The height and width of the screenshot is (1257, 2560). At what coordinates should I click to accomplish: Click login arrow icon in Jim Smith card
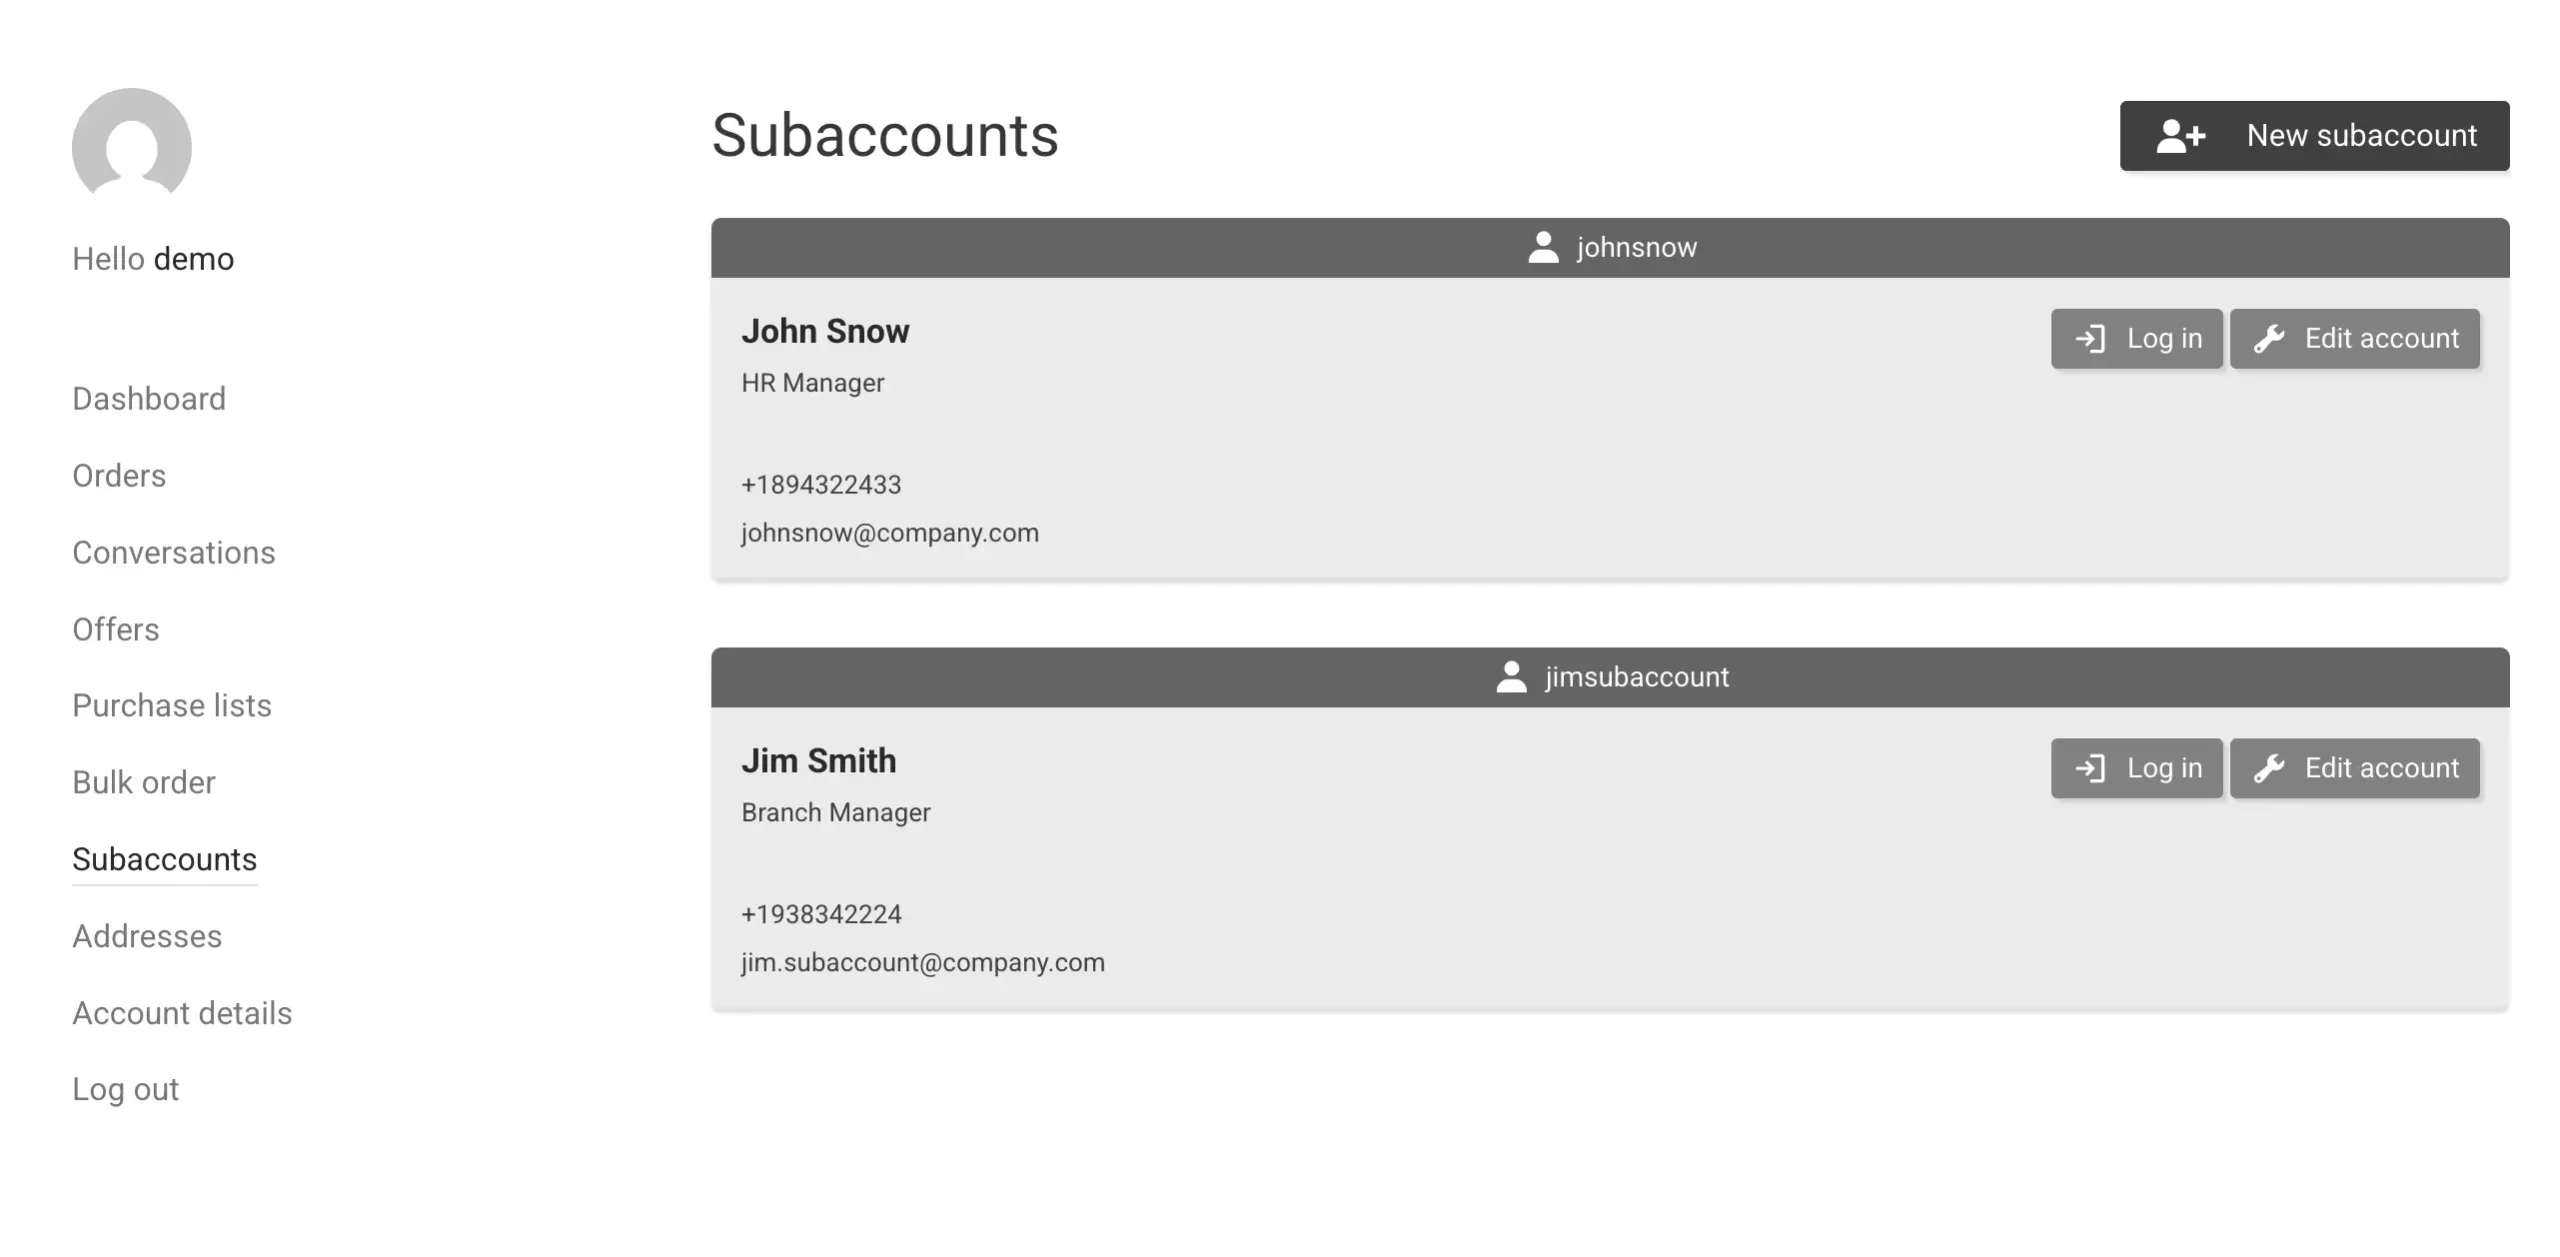coord(2090,768)
